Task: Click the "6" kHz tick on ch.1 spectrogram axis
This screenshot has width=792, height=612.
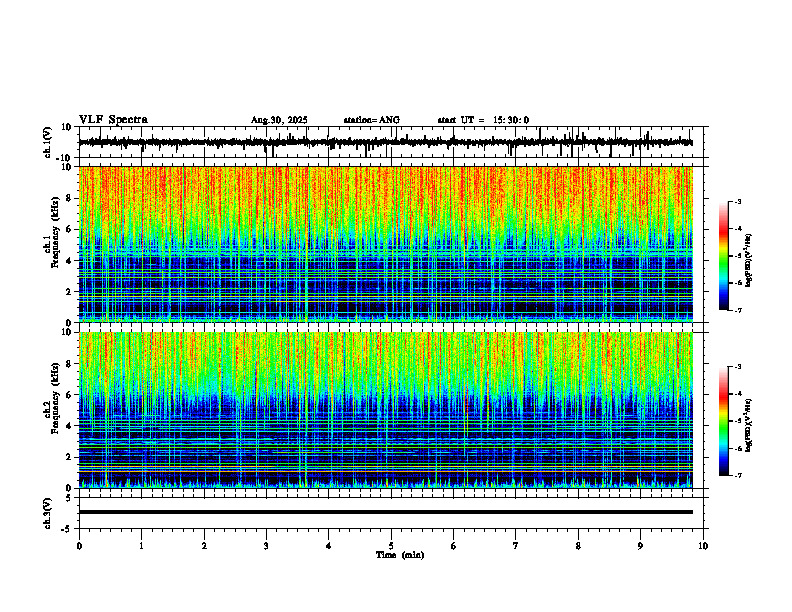Action: coord(69,230)
